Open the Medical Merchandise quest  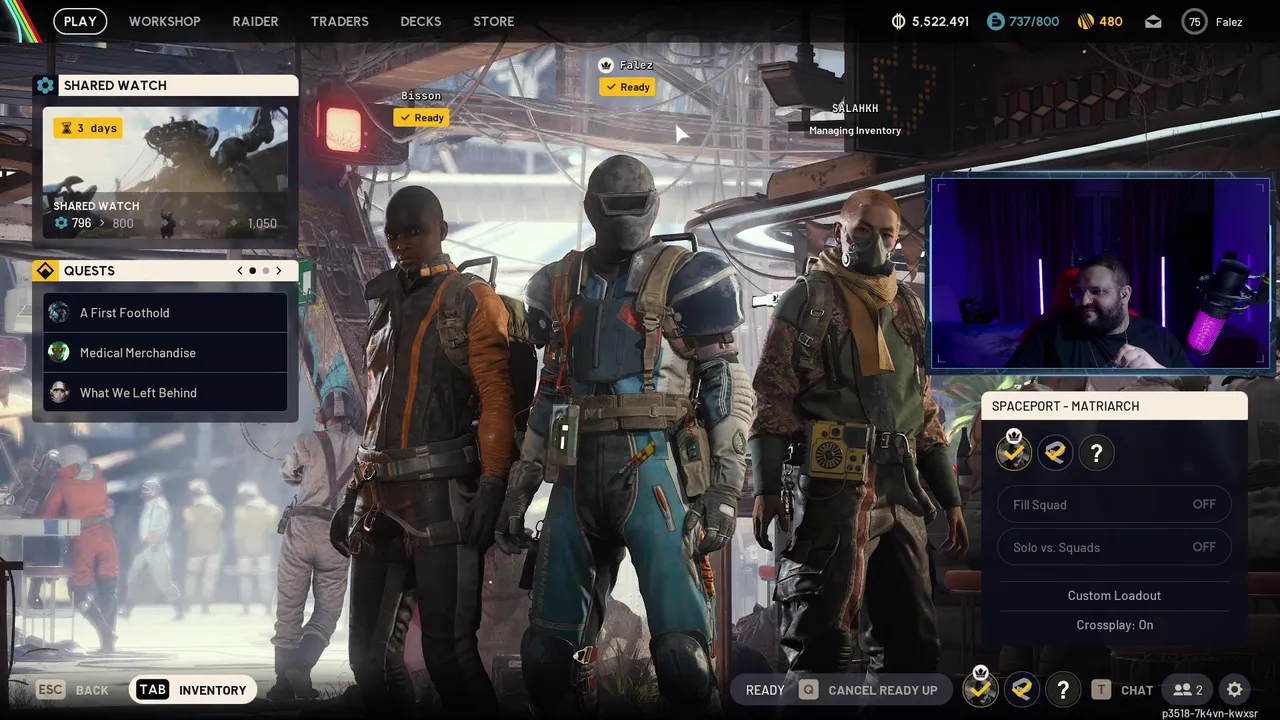coord(166,352)
